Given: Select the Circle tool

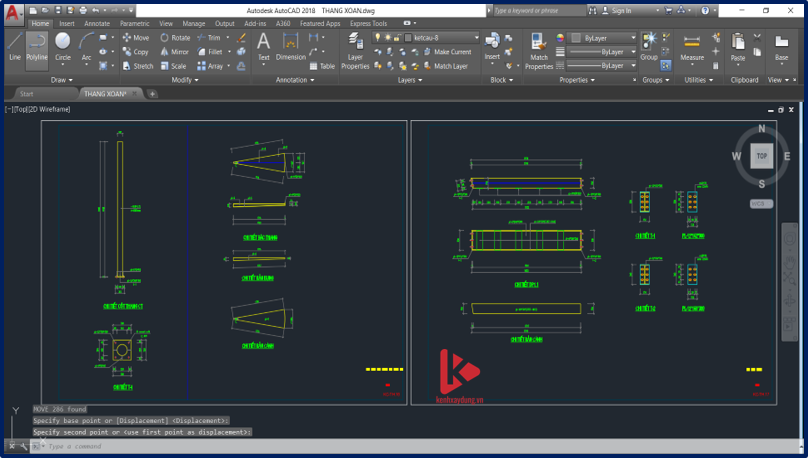Looking at the screenshot, I should pyautogui.click(x=63, y=47).
